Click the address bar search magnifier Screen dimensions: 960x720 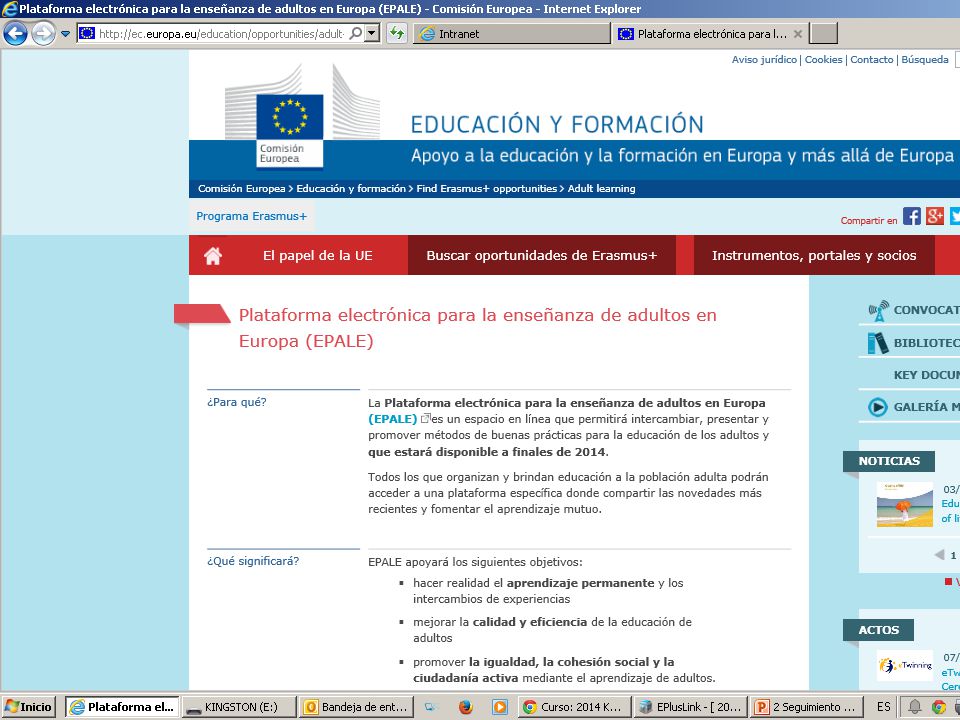[356, 33]
